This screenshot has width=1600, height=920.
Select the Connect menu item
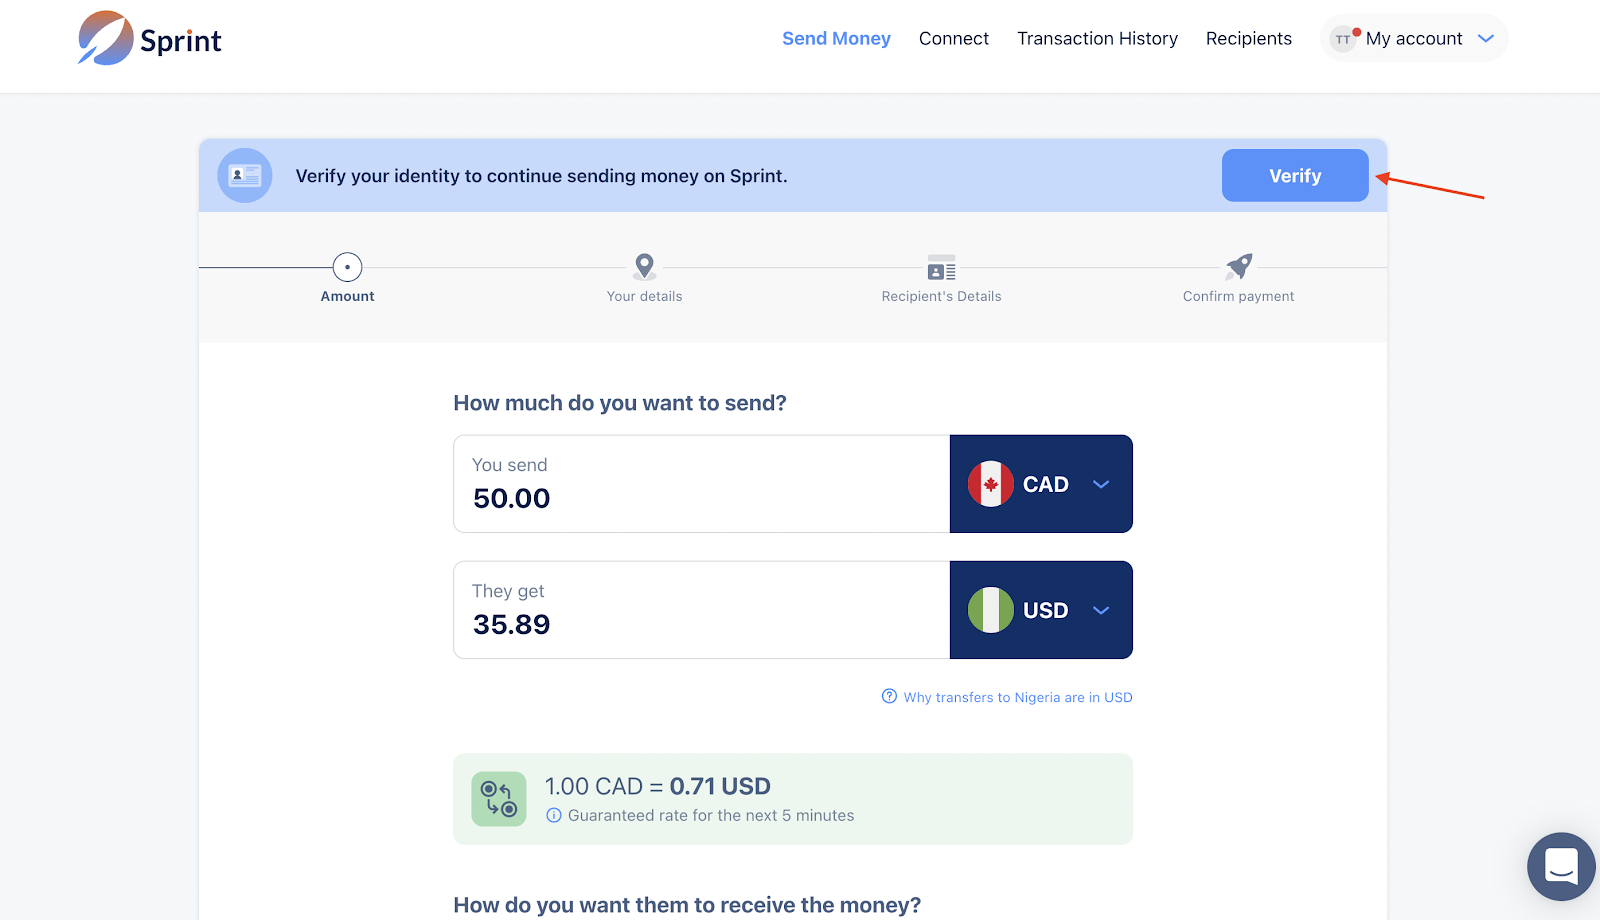(953, 38)
